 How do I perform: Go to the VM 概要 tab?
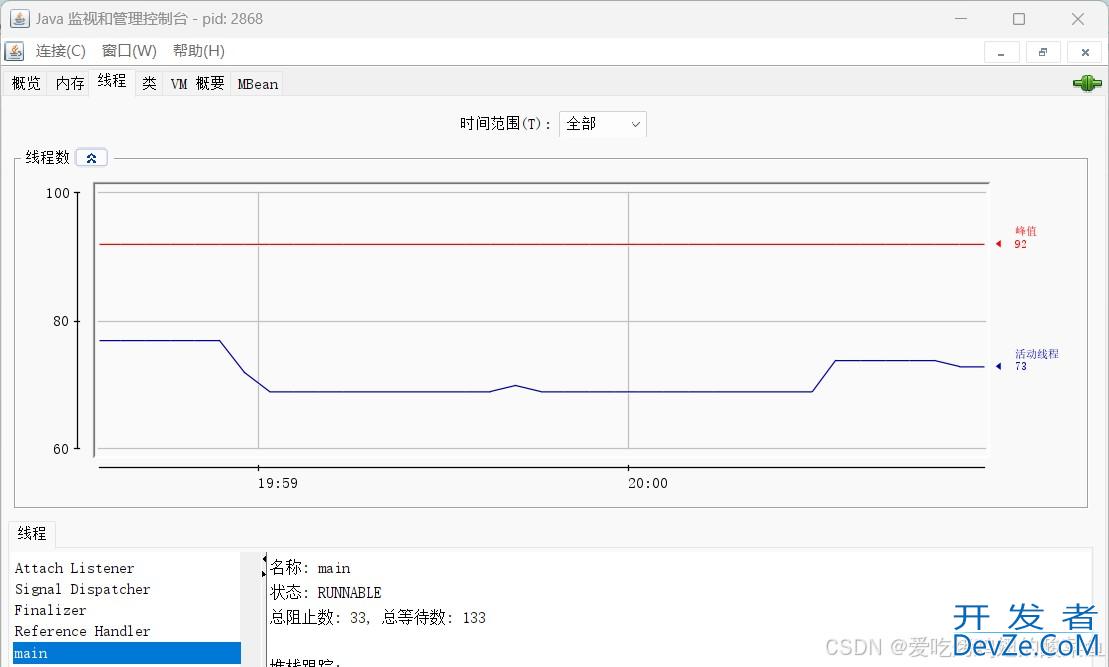click(x=197, y=84)
